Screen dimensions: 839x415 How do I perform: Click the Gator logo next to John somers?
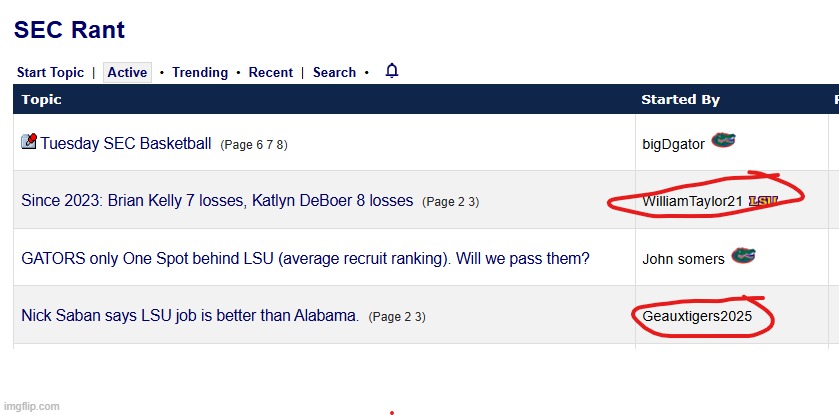coord(743,257)
